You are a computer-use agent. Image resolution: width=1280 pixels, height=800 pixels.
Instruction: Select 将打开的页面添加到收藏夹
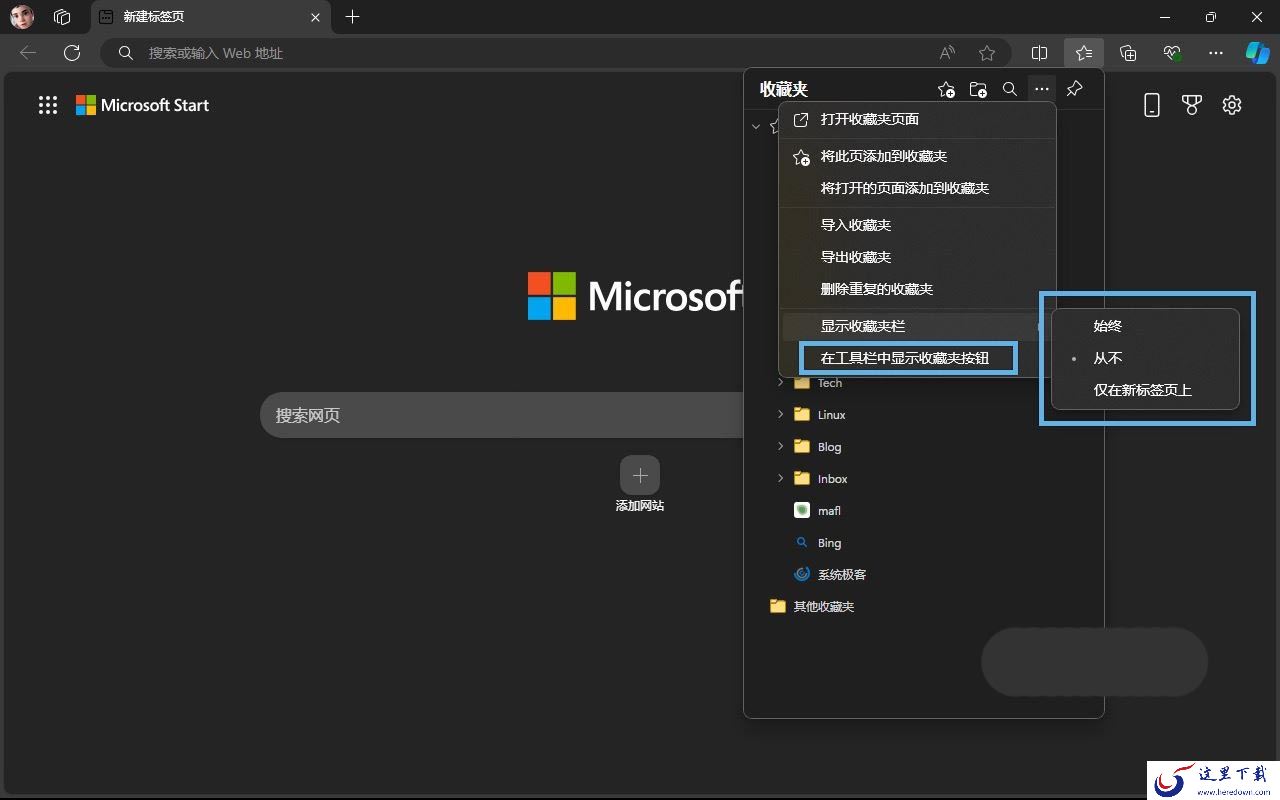pos(917,188)
